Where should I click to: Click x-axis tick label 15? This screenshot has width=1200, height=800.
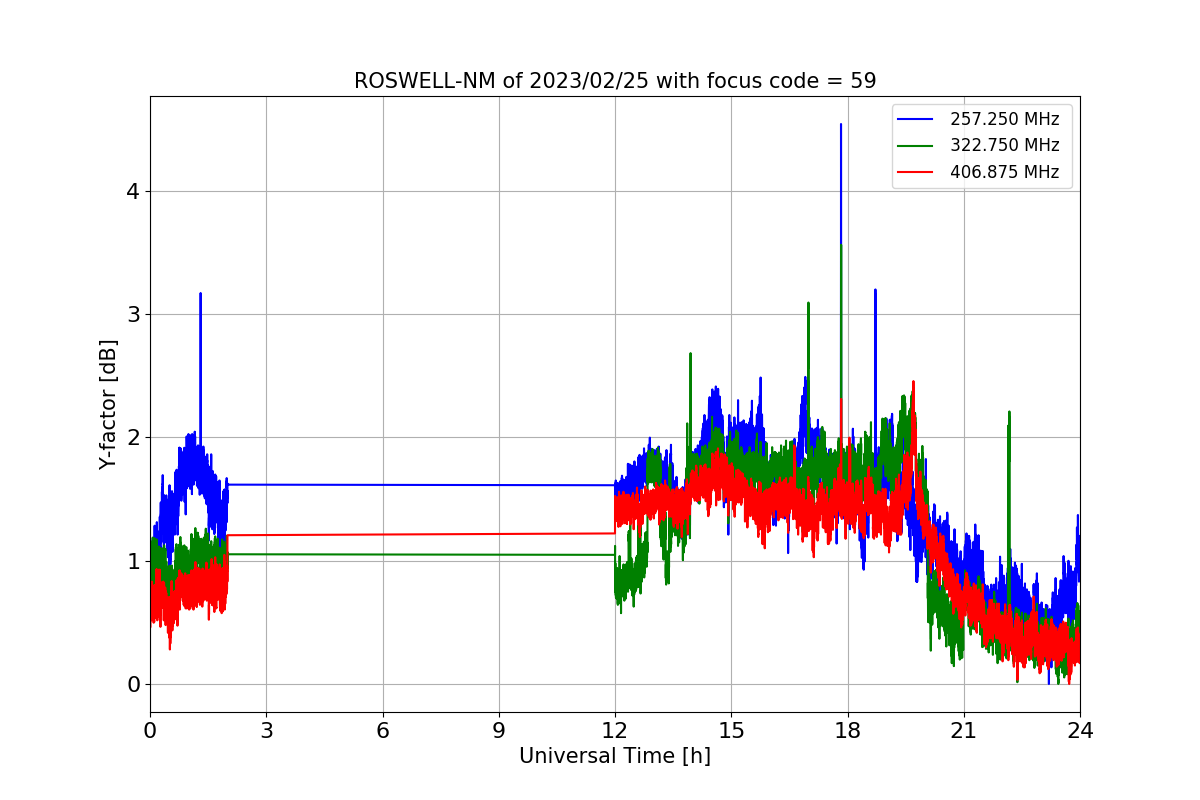pyautogui.click(x=731, y=730)
